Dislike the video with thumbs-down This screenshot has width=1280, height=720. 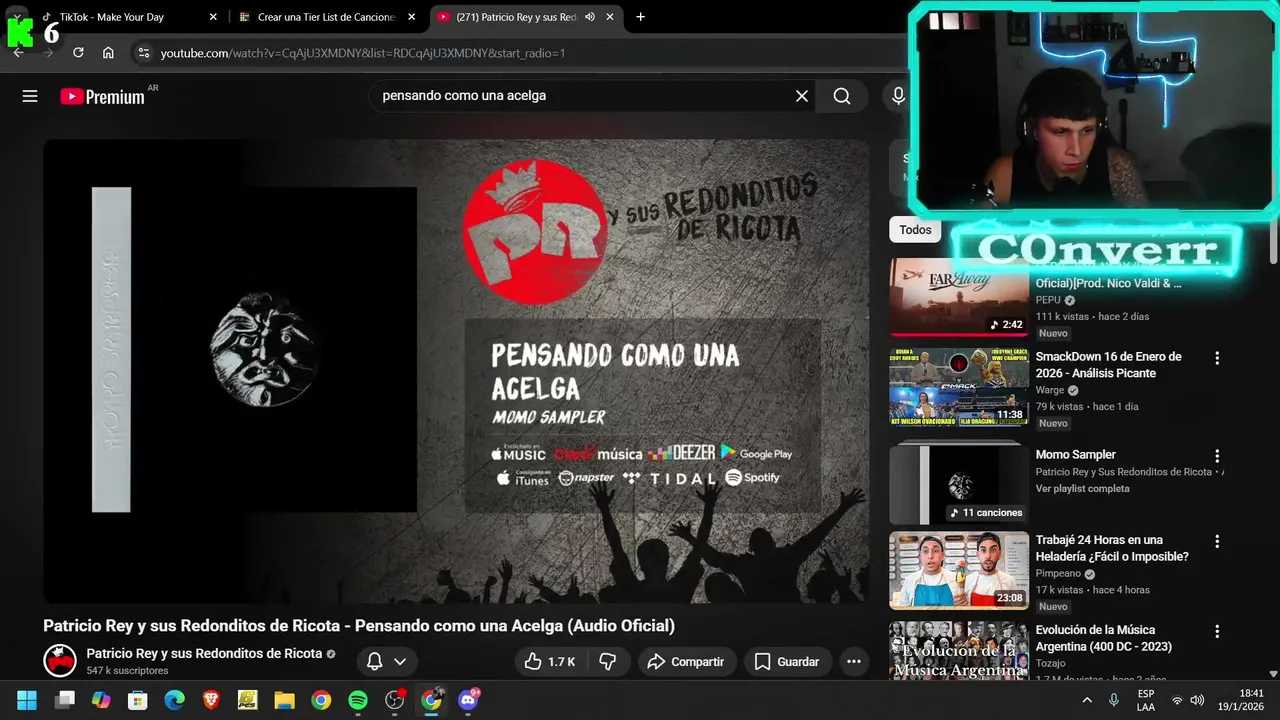(607, 661)
